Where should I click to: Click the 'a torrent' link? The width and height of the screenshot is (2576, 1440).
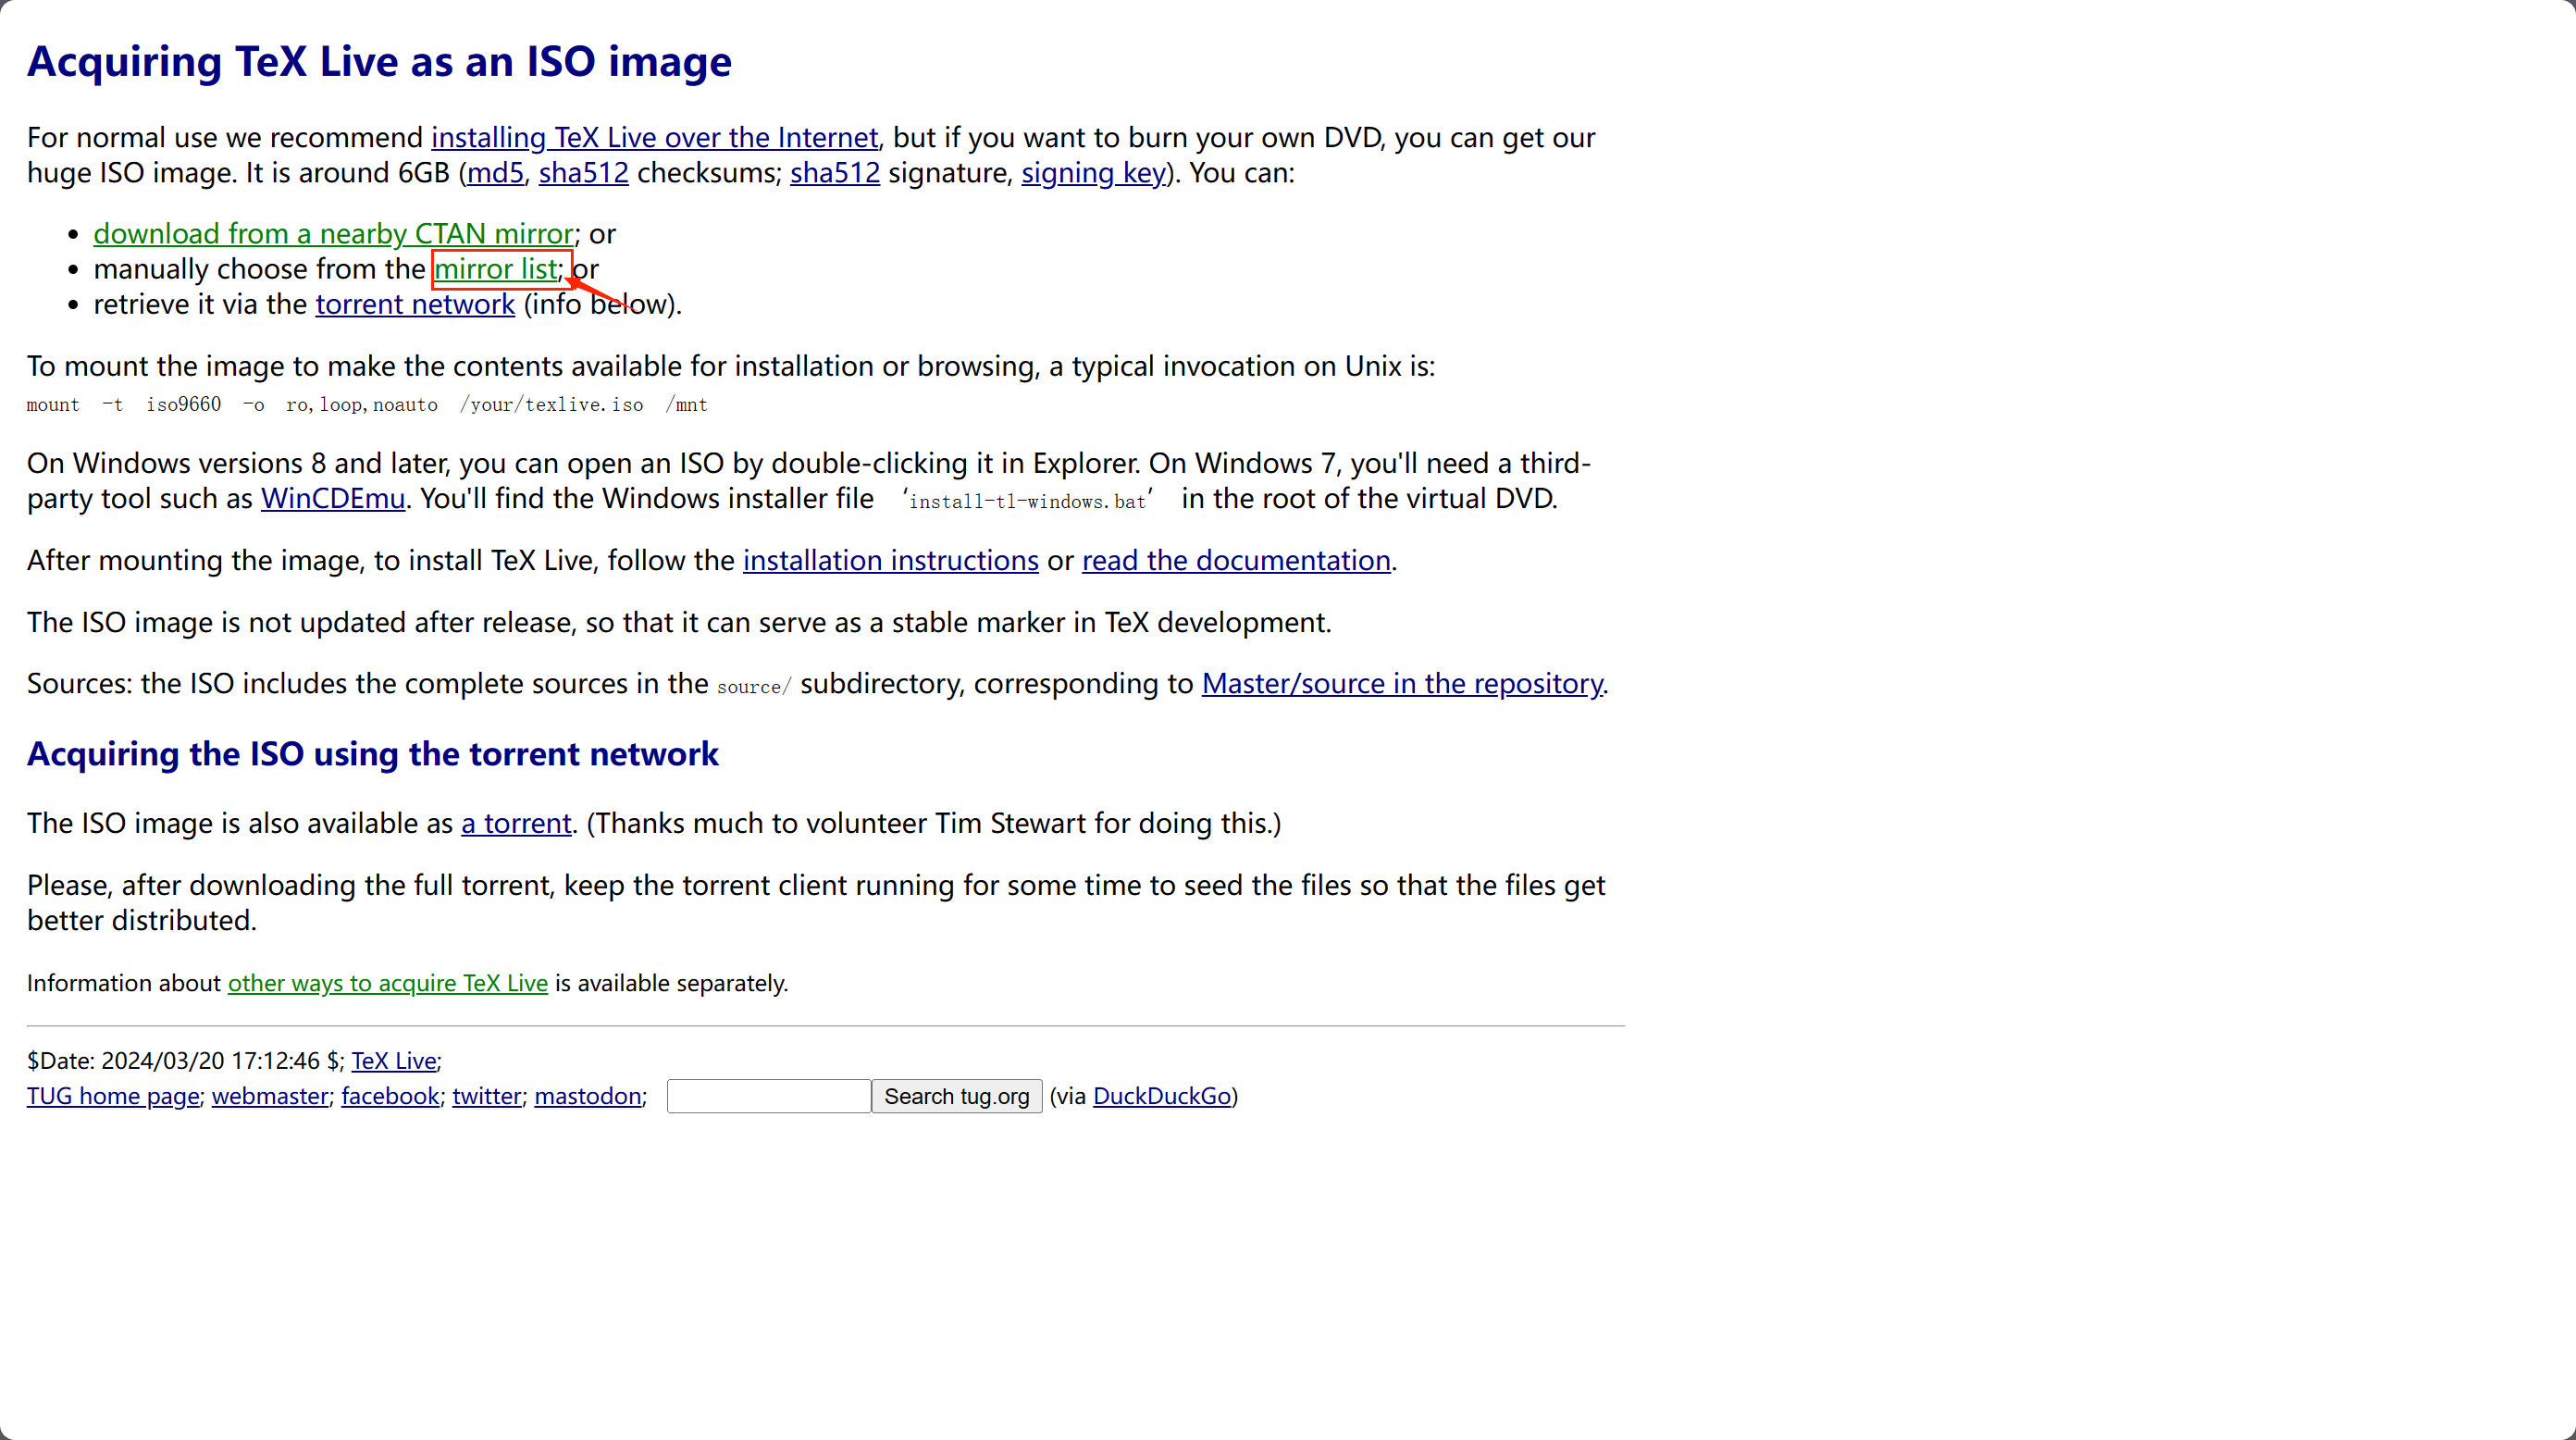pyautogui.click(x=516, y=823)
